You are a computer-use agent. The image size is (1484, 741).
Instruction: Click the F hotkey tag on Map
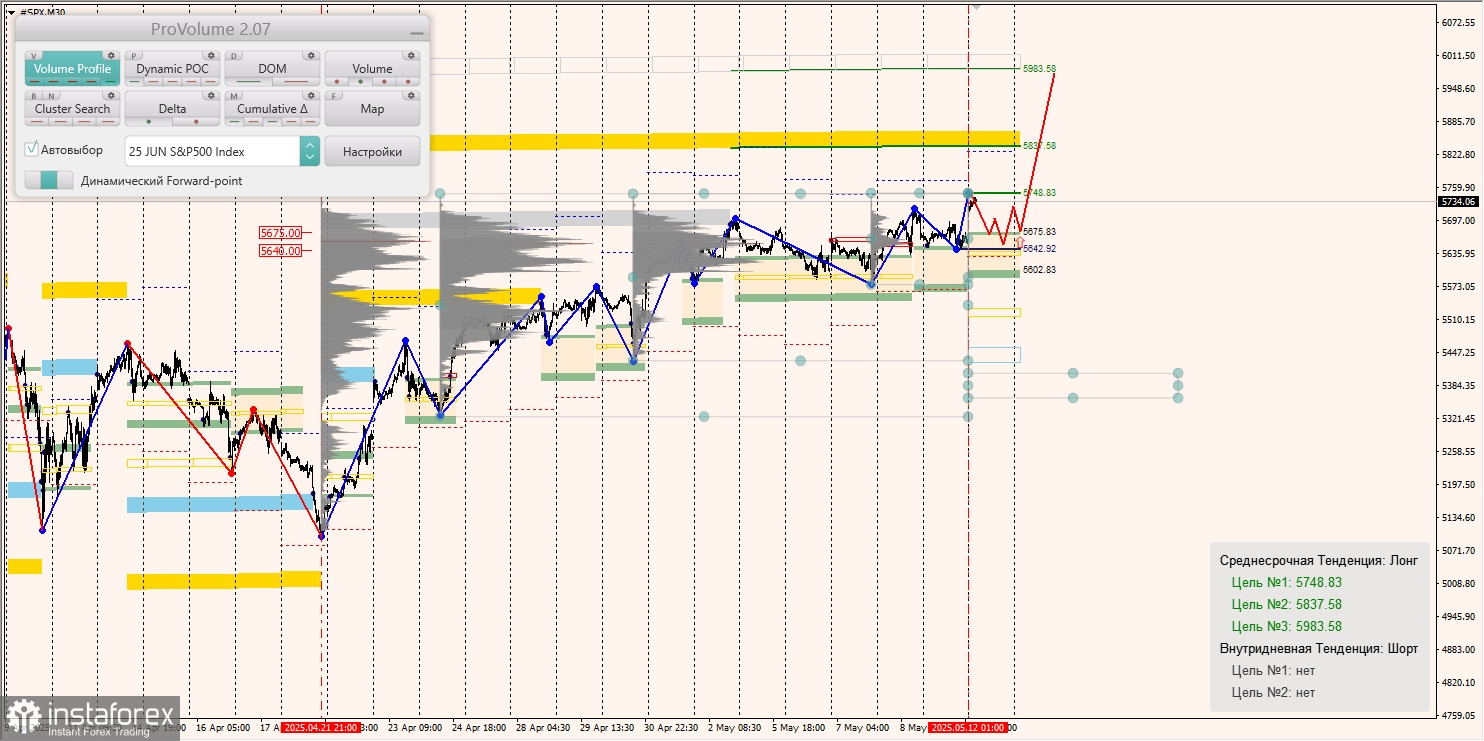click(334, 96)
